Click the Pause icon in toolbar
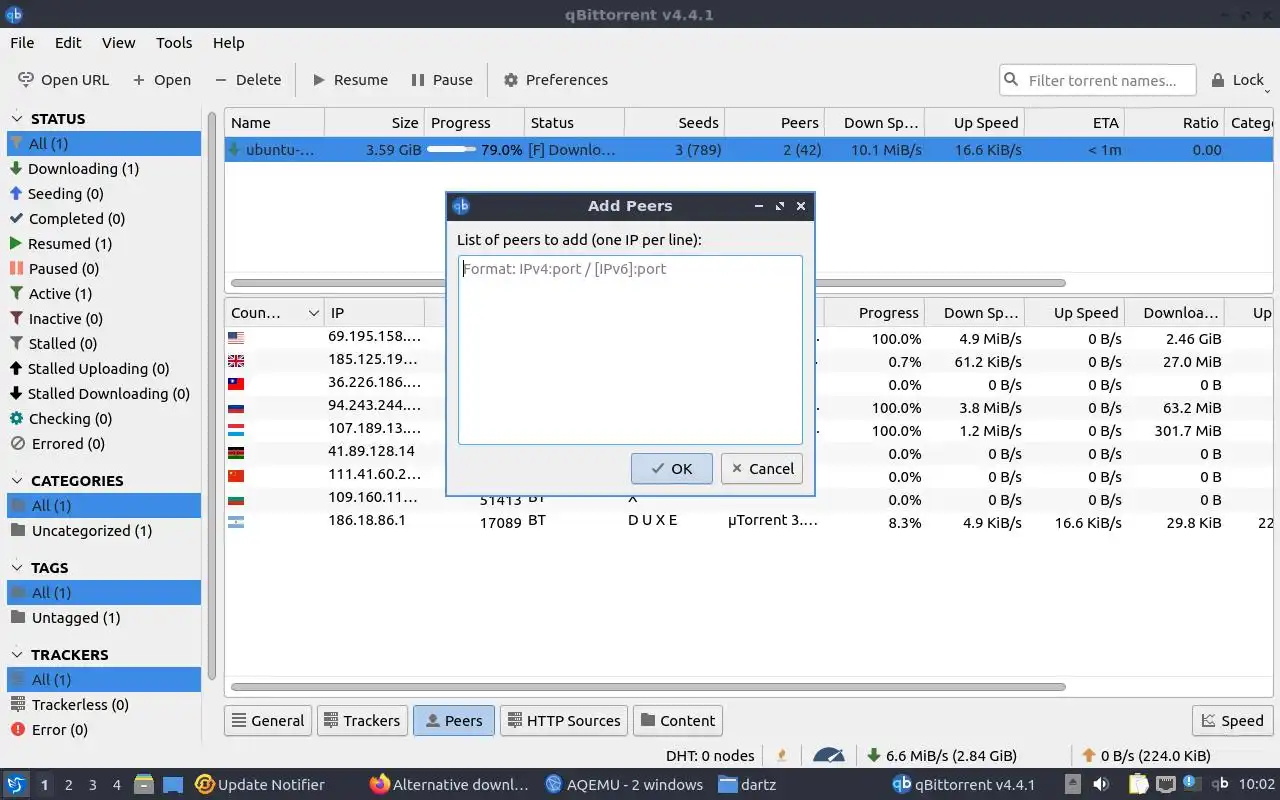 [418, 80]
